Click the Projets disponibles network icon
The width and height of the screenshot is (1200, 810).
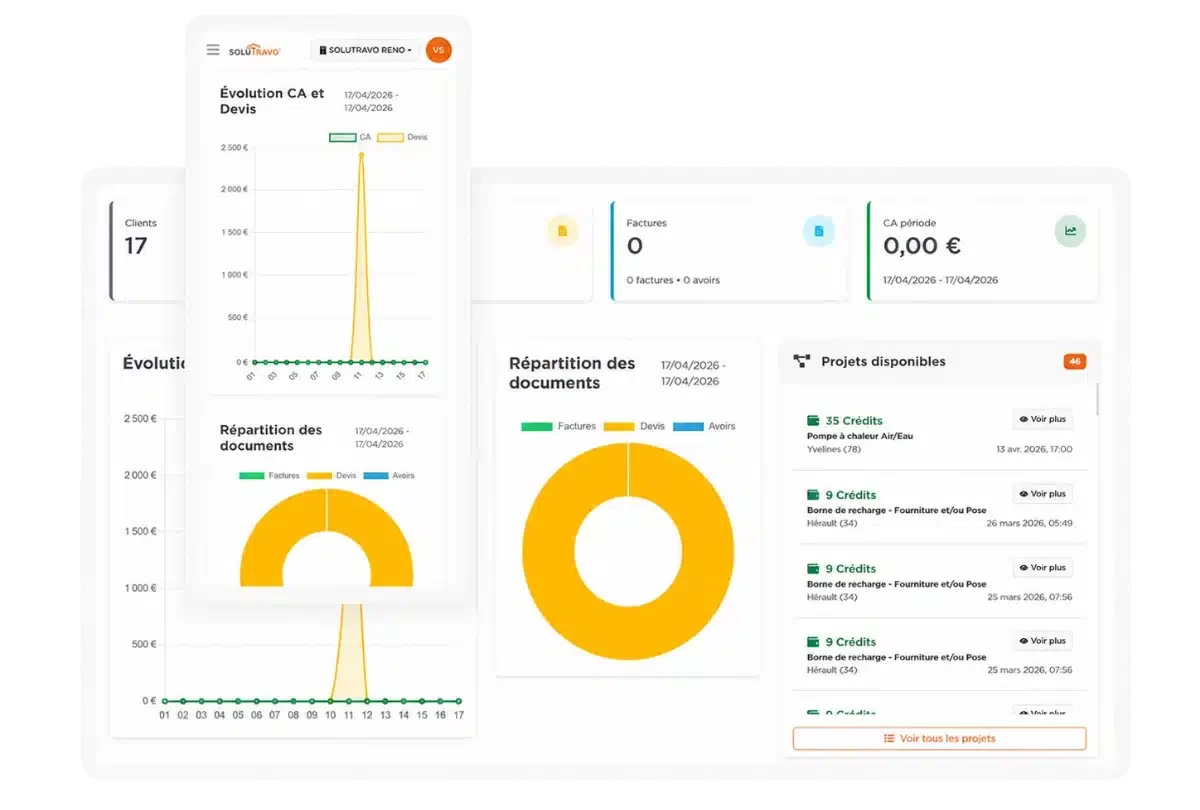(801, 362)
